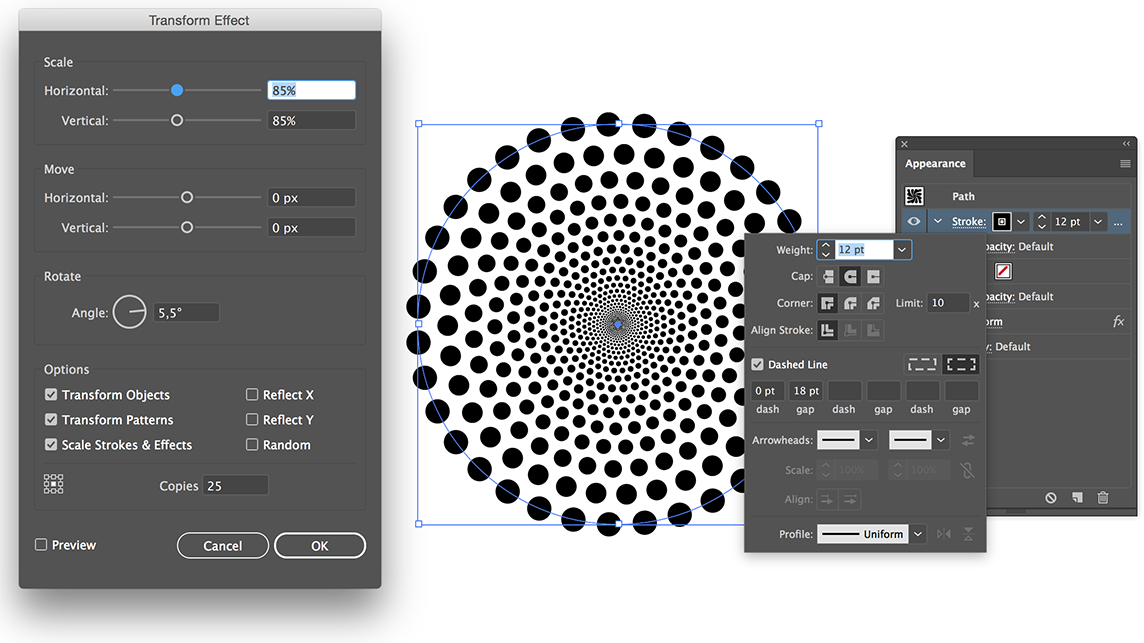The height and width of the screenshot is (643, 1144).
Task: Choose the Bevel Join corner style
Action: click(x=873, y=303)
